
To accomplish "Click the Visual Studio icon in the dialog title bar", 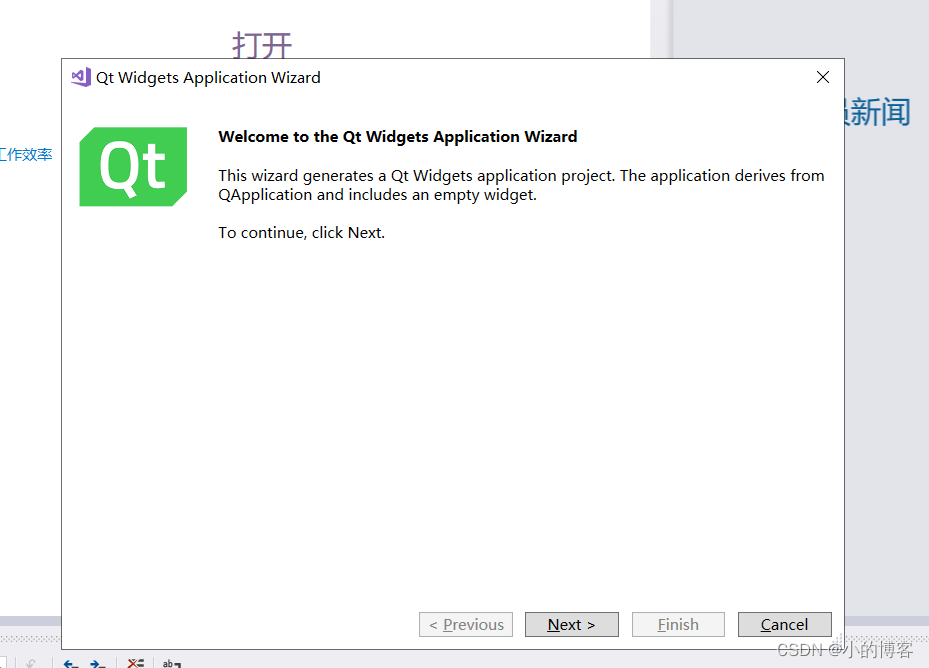I will pos(79,76).
